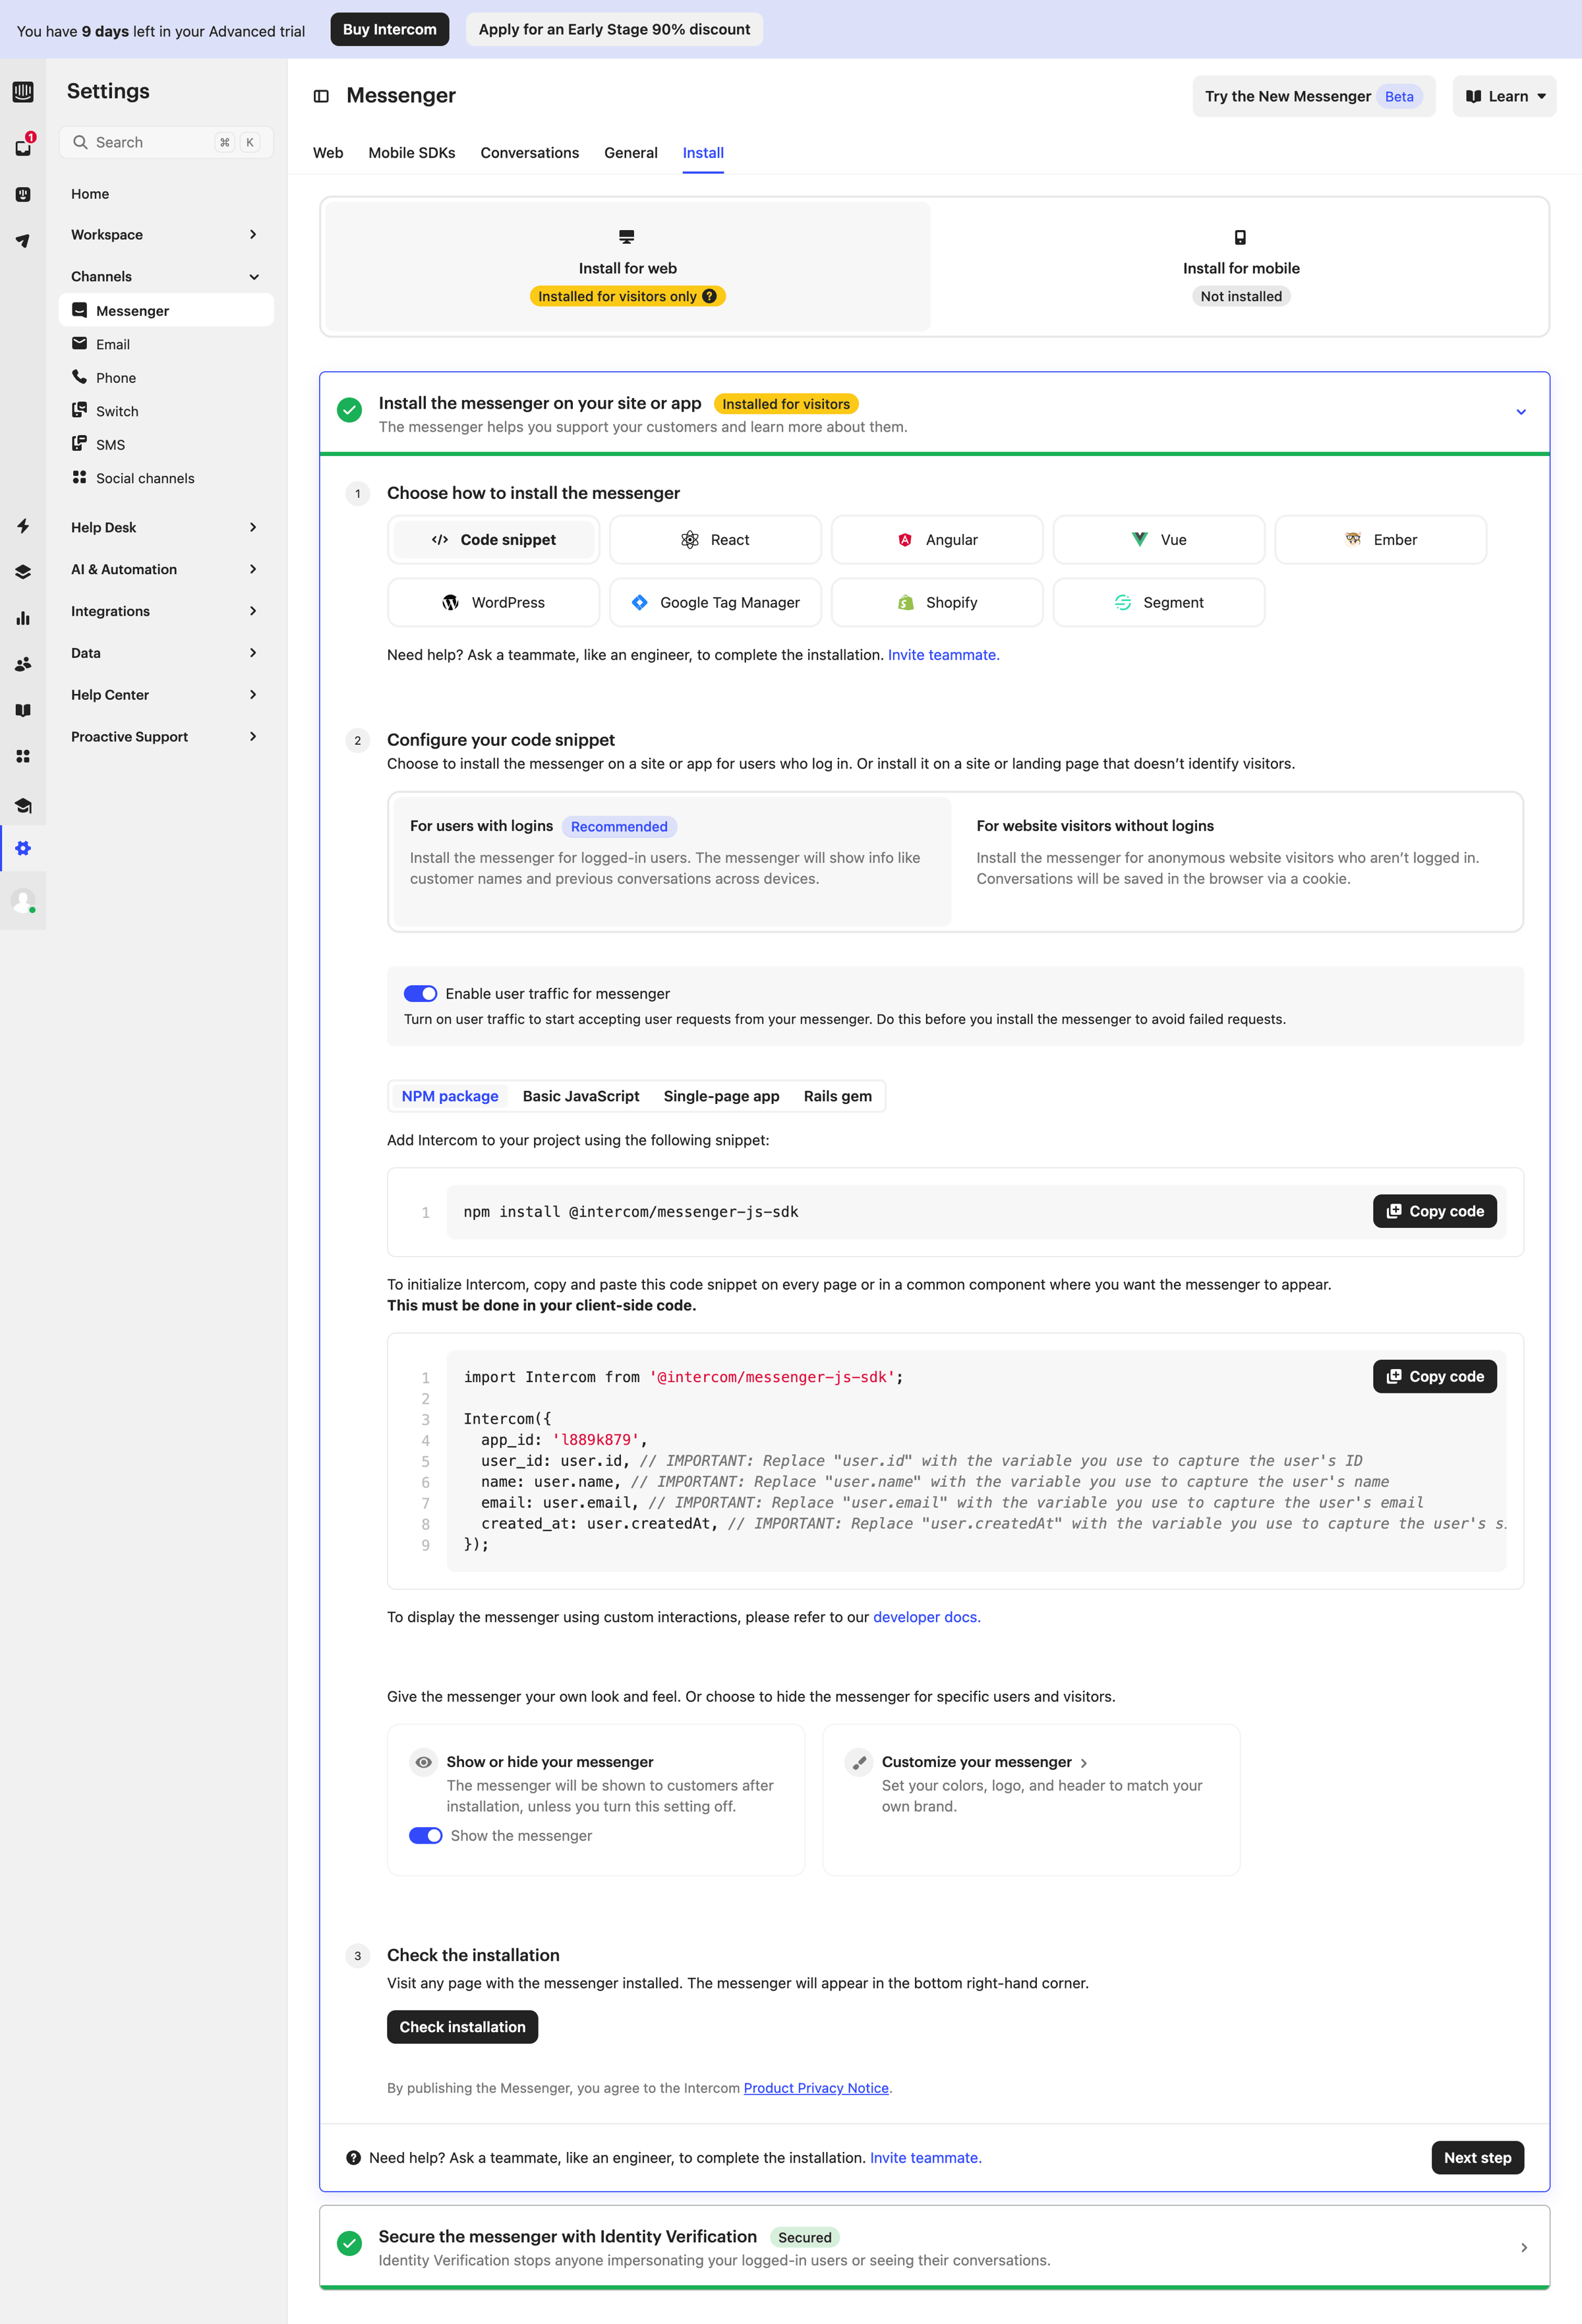Viewport: 1582px width, 2324px height.
Task: Expand the Help Desk settings section
Action: click(166, 527)
